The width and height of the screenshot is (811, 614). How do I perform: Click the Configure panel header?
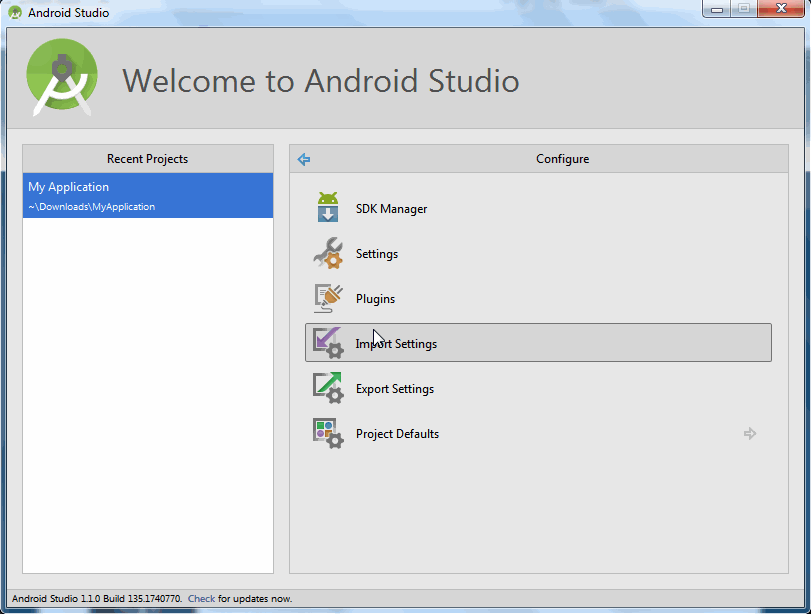pyautogui.click(x=562, y=158)
